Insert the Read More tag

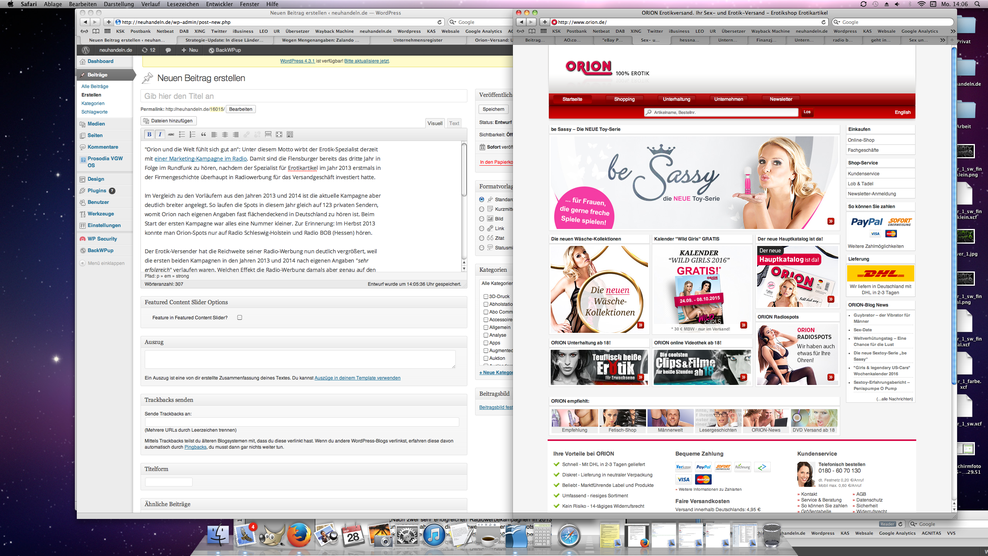[268, 134]
